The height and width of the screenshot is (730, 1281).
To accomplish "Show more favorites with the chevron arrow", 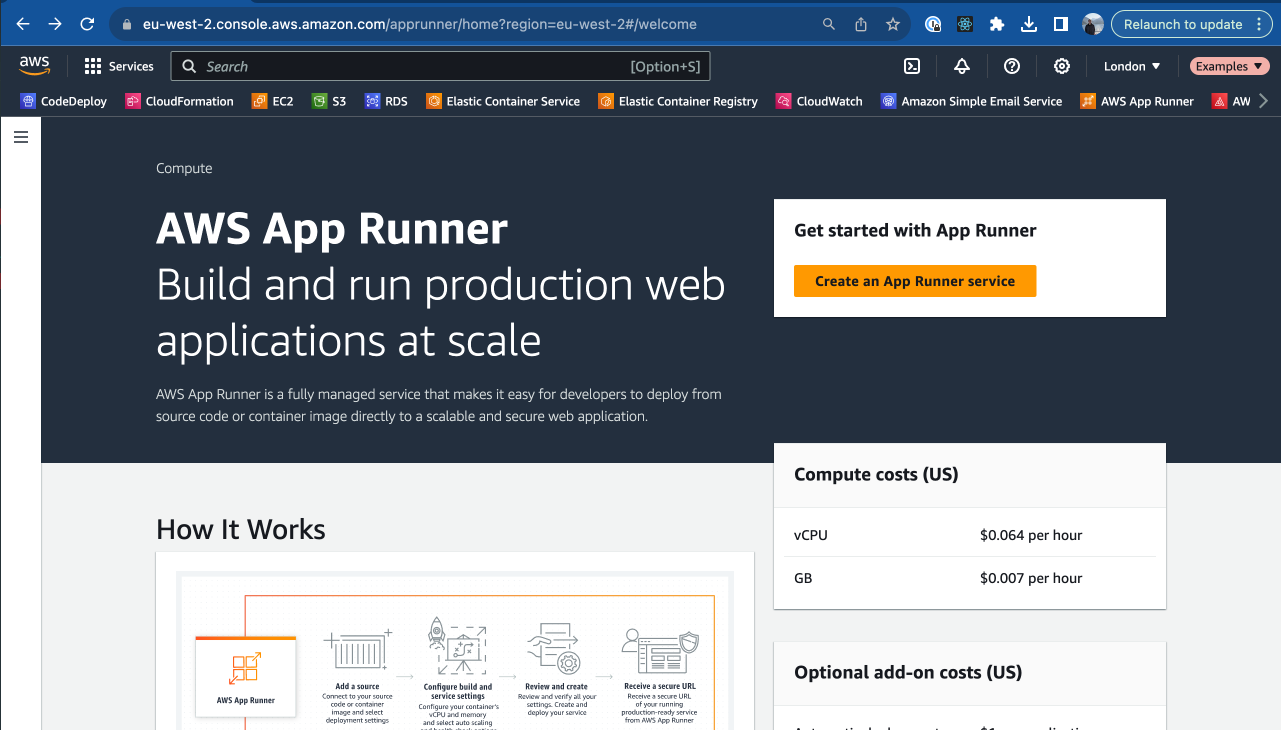I will point(1264,101).
